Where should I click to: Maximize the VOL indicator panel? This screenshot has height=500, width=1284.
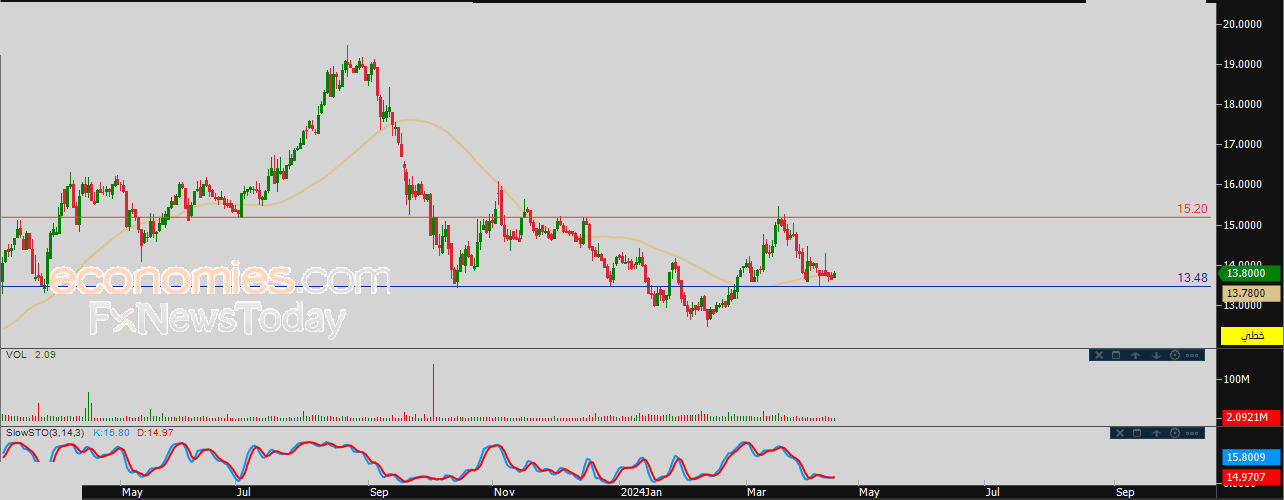coord(1116,355)
